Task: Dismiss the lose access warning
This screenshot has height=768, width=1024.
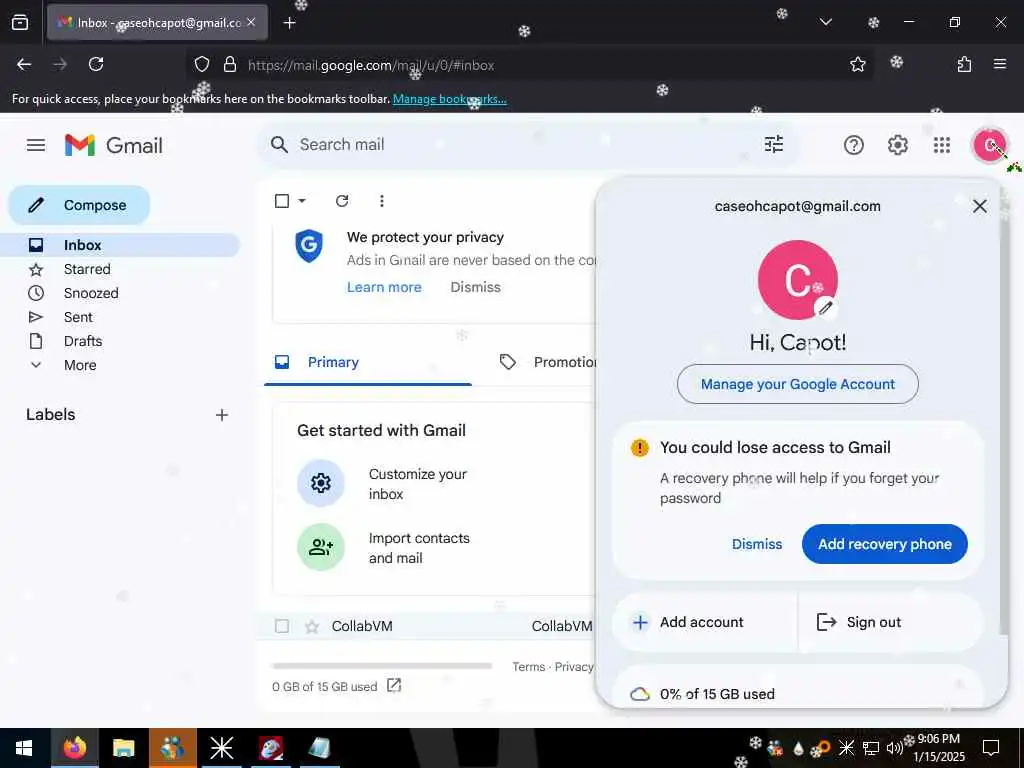Action: (757, 544)
